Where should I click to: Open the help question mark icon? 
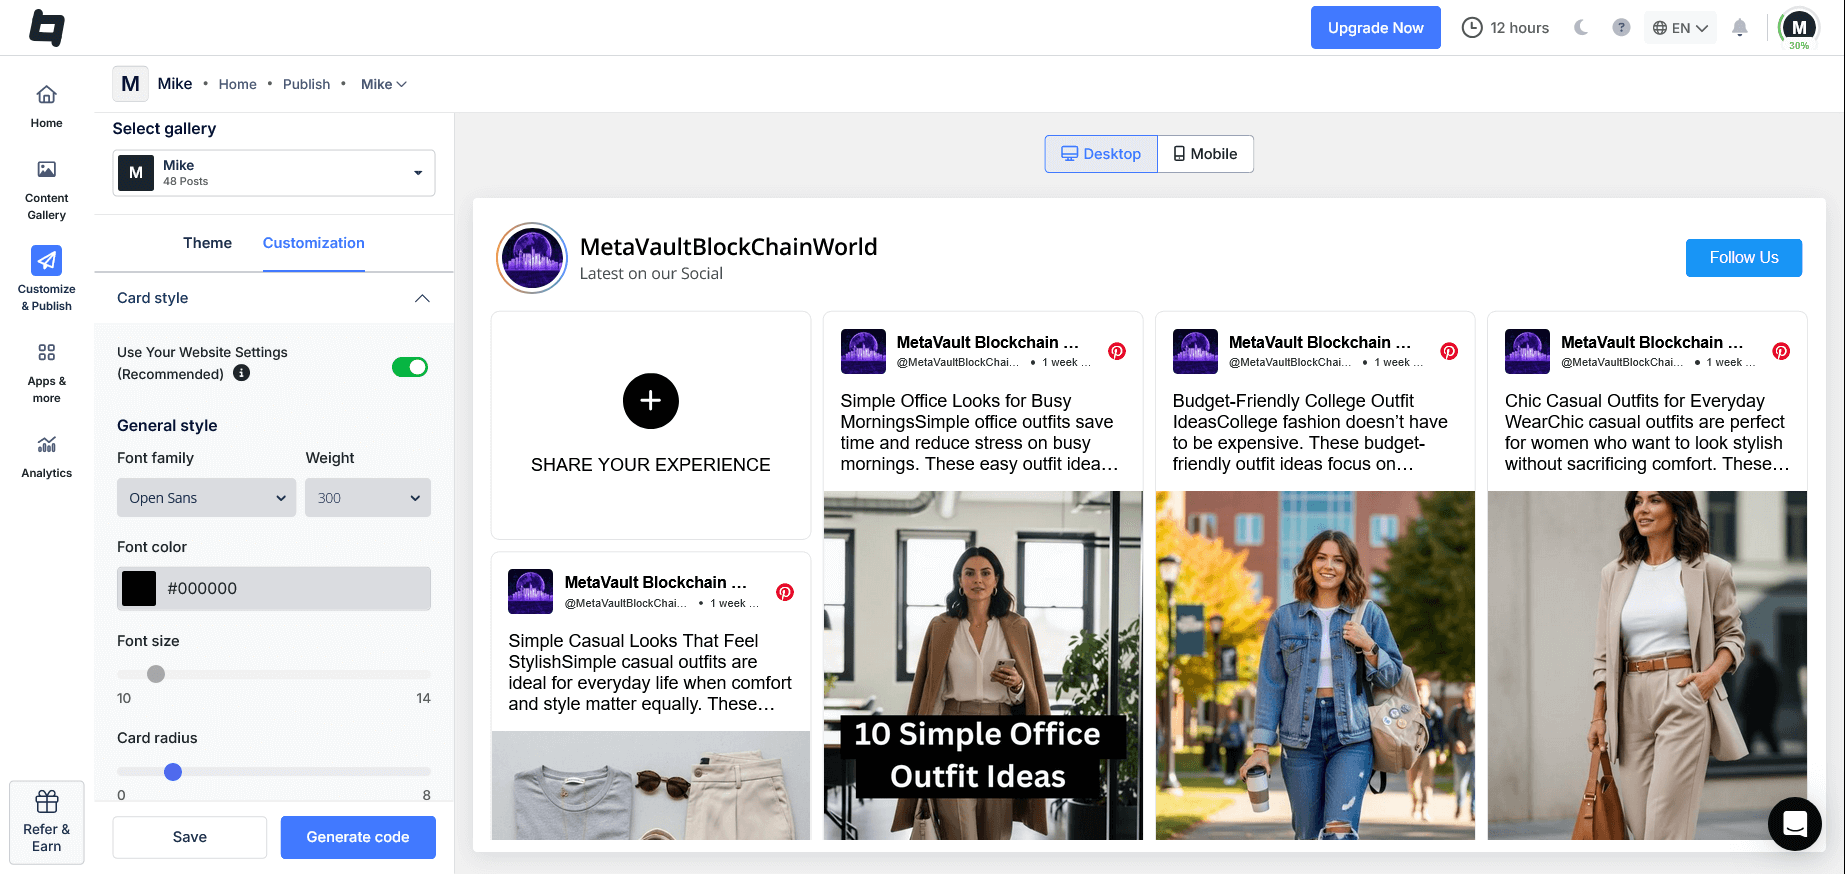(x=1621, y=28)
